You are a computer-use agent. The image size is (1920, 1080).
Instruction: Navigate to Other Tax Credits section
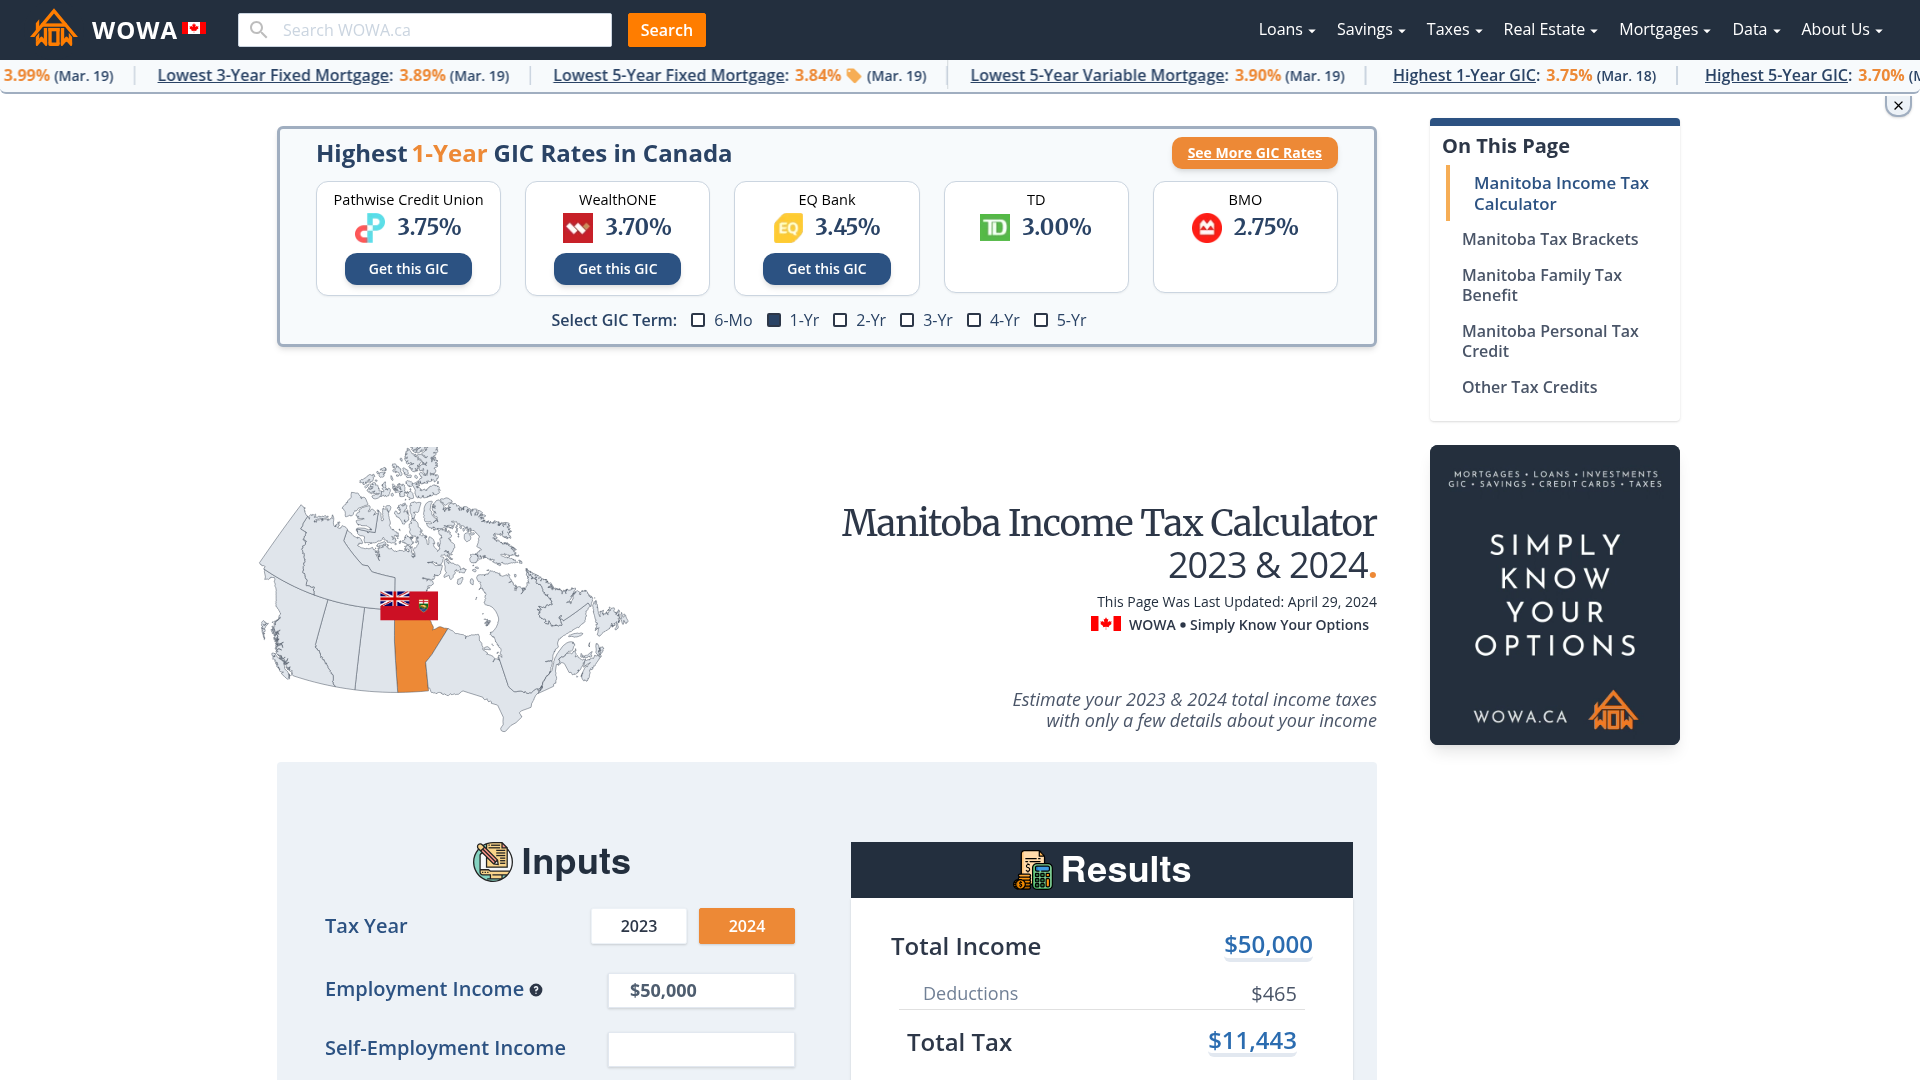[1528, 386]
